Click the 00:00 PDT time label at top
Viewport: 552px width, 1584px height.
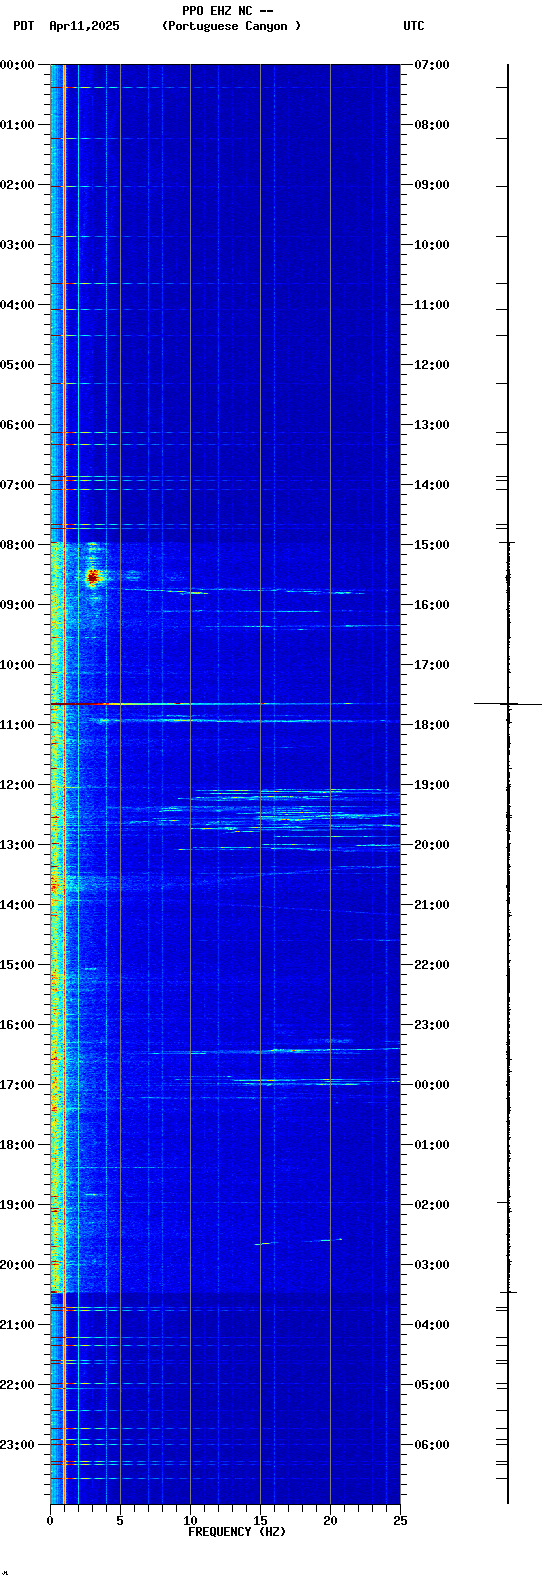[18, 65]
